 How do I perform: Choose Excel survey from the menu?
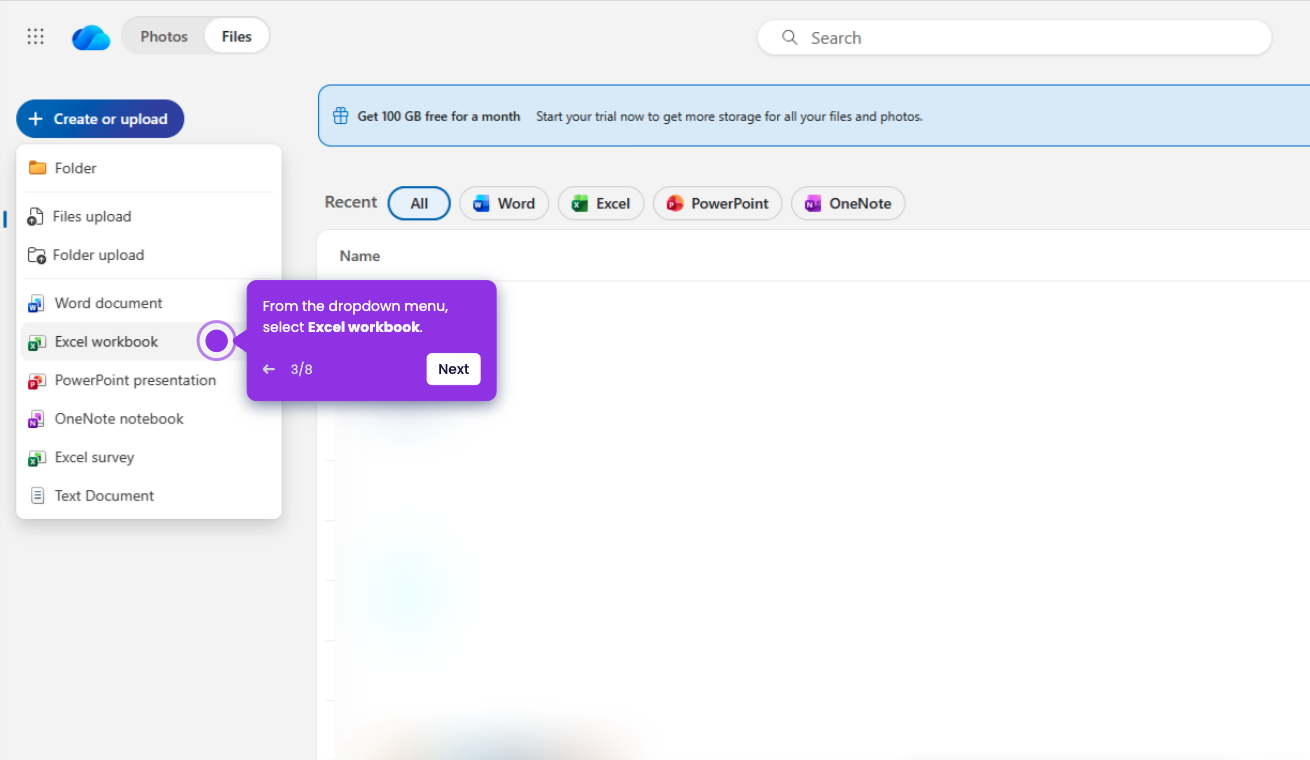[x=149, y=458]
